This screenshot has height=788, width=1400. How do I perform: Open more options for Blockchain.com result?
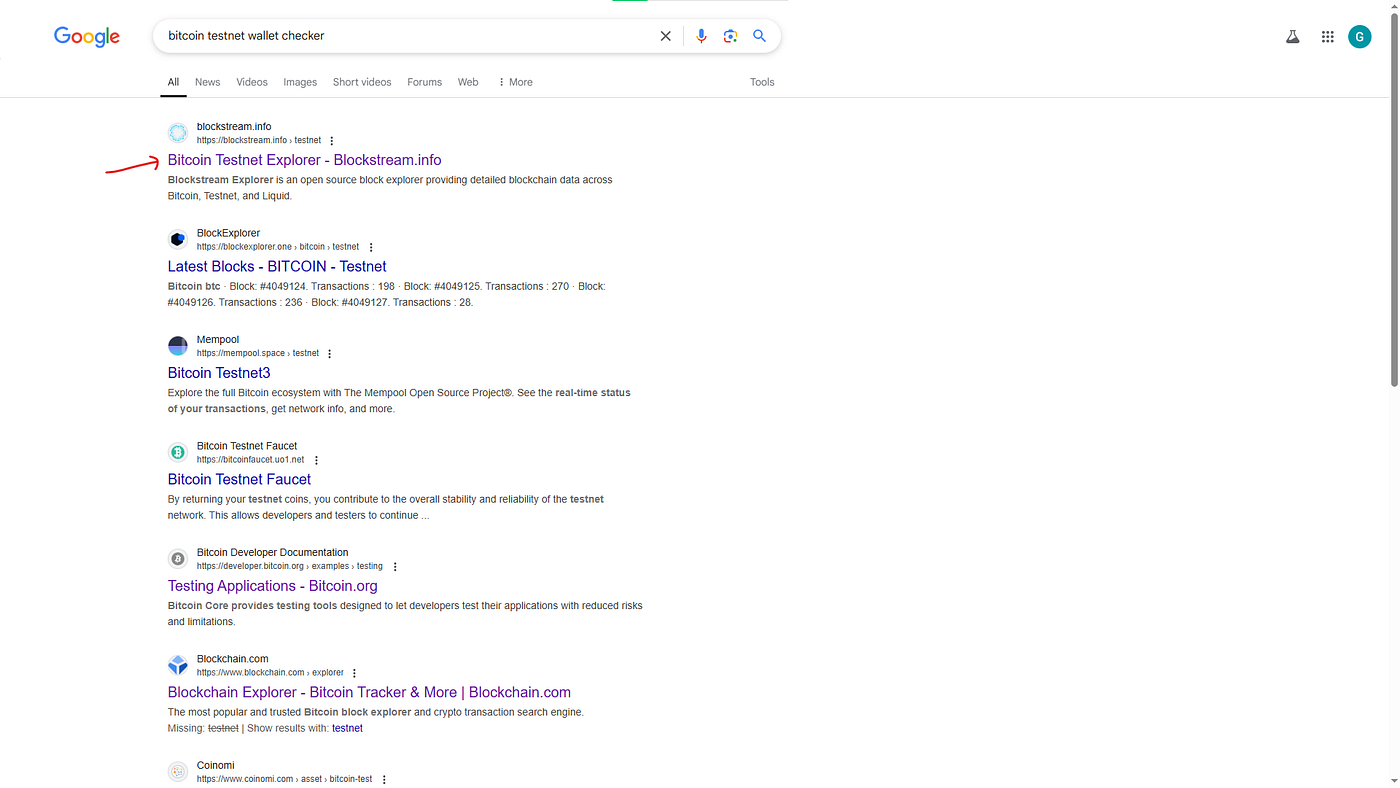(x=355, y=673)
